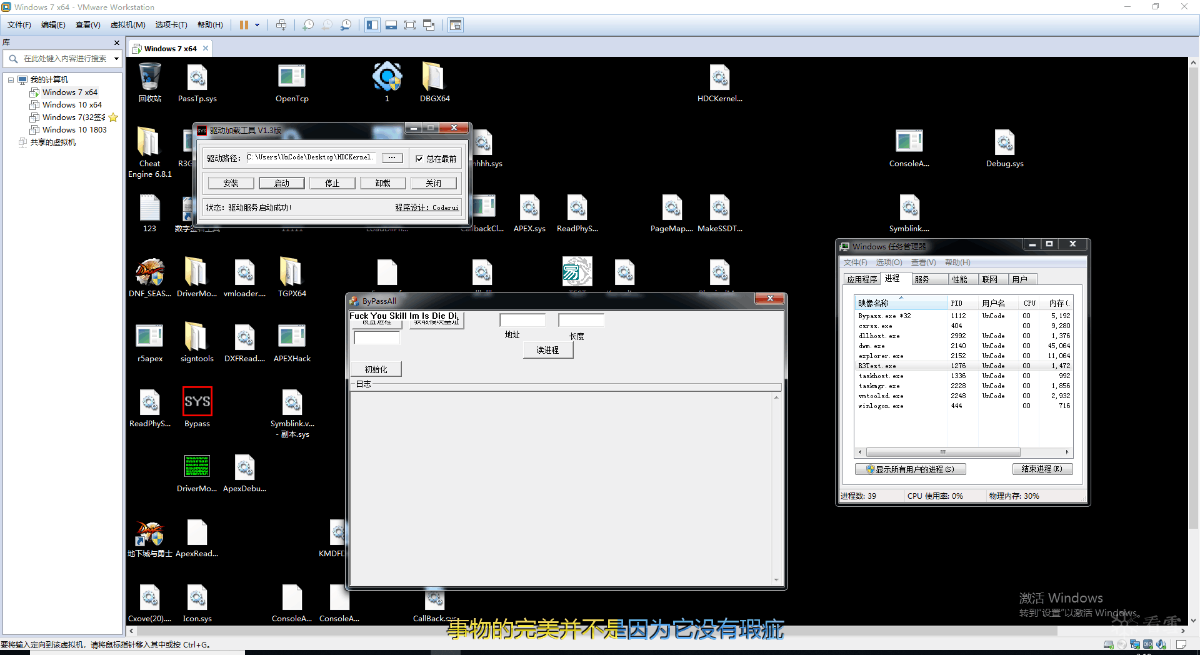Click show processes from all users button
The height and width of the screenshot is (655, 1200).
pos(910,469)
